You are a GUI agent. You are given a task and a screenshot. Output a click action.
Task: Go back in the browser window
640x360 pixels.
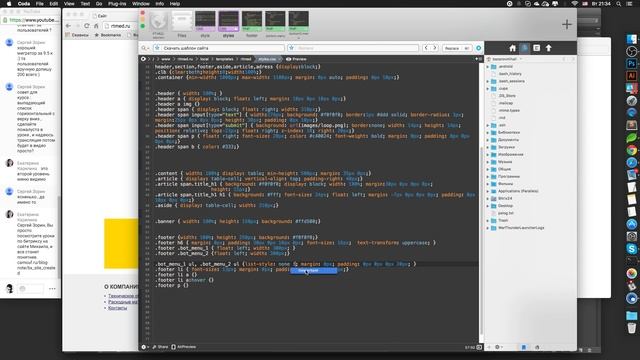click(x=68, y=26)
